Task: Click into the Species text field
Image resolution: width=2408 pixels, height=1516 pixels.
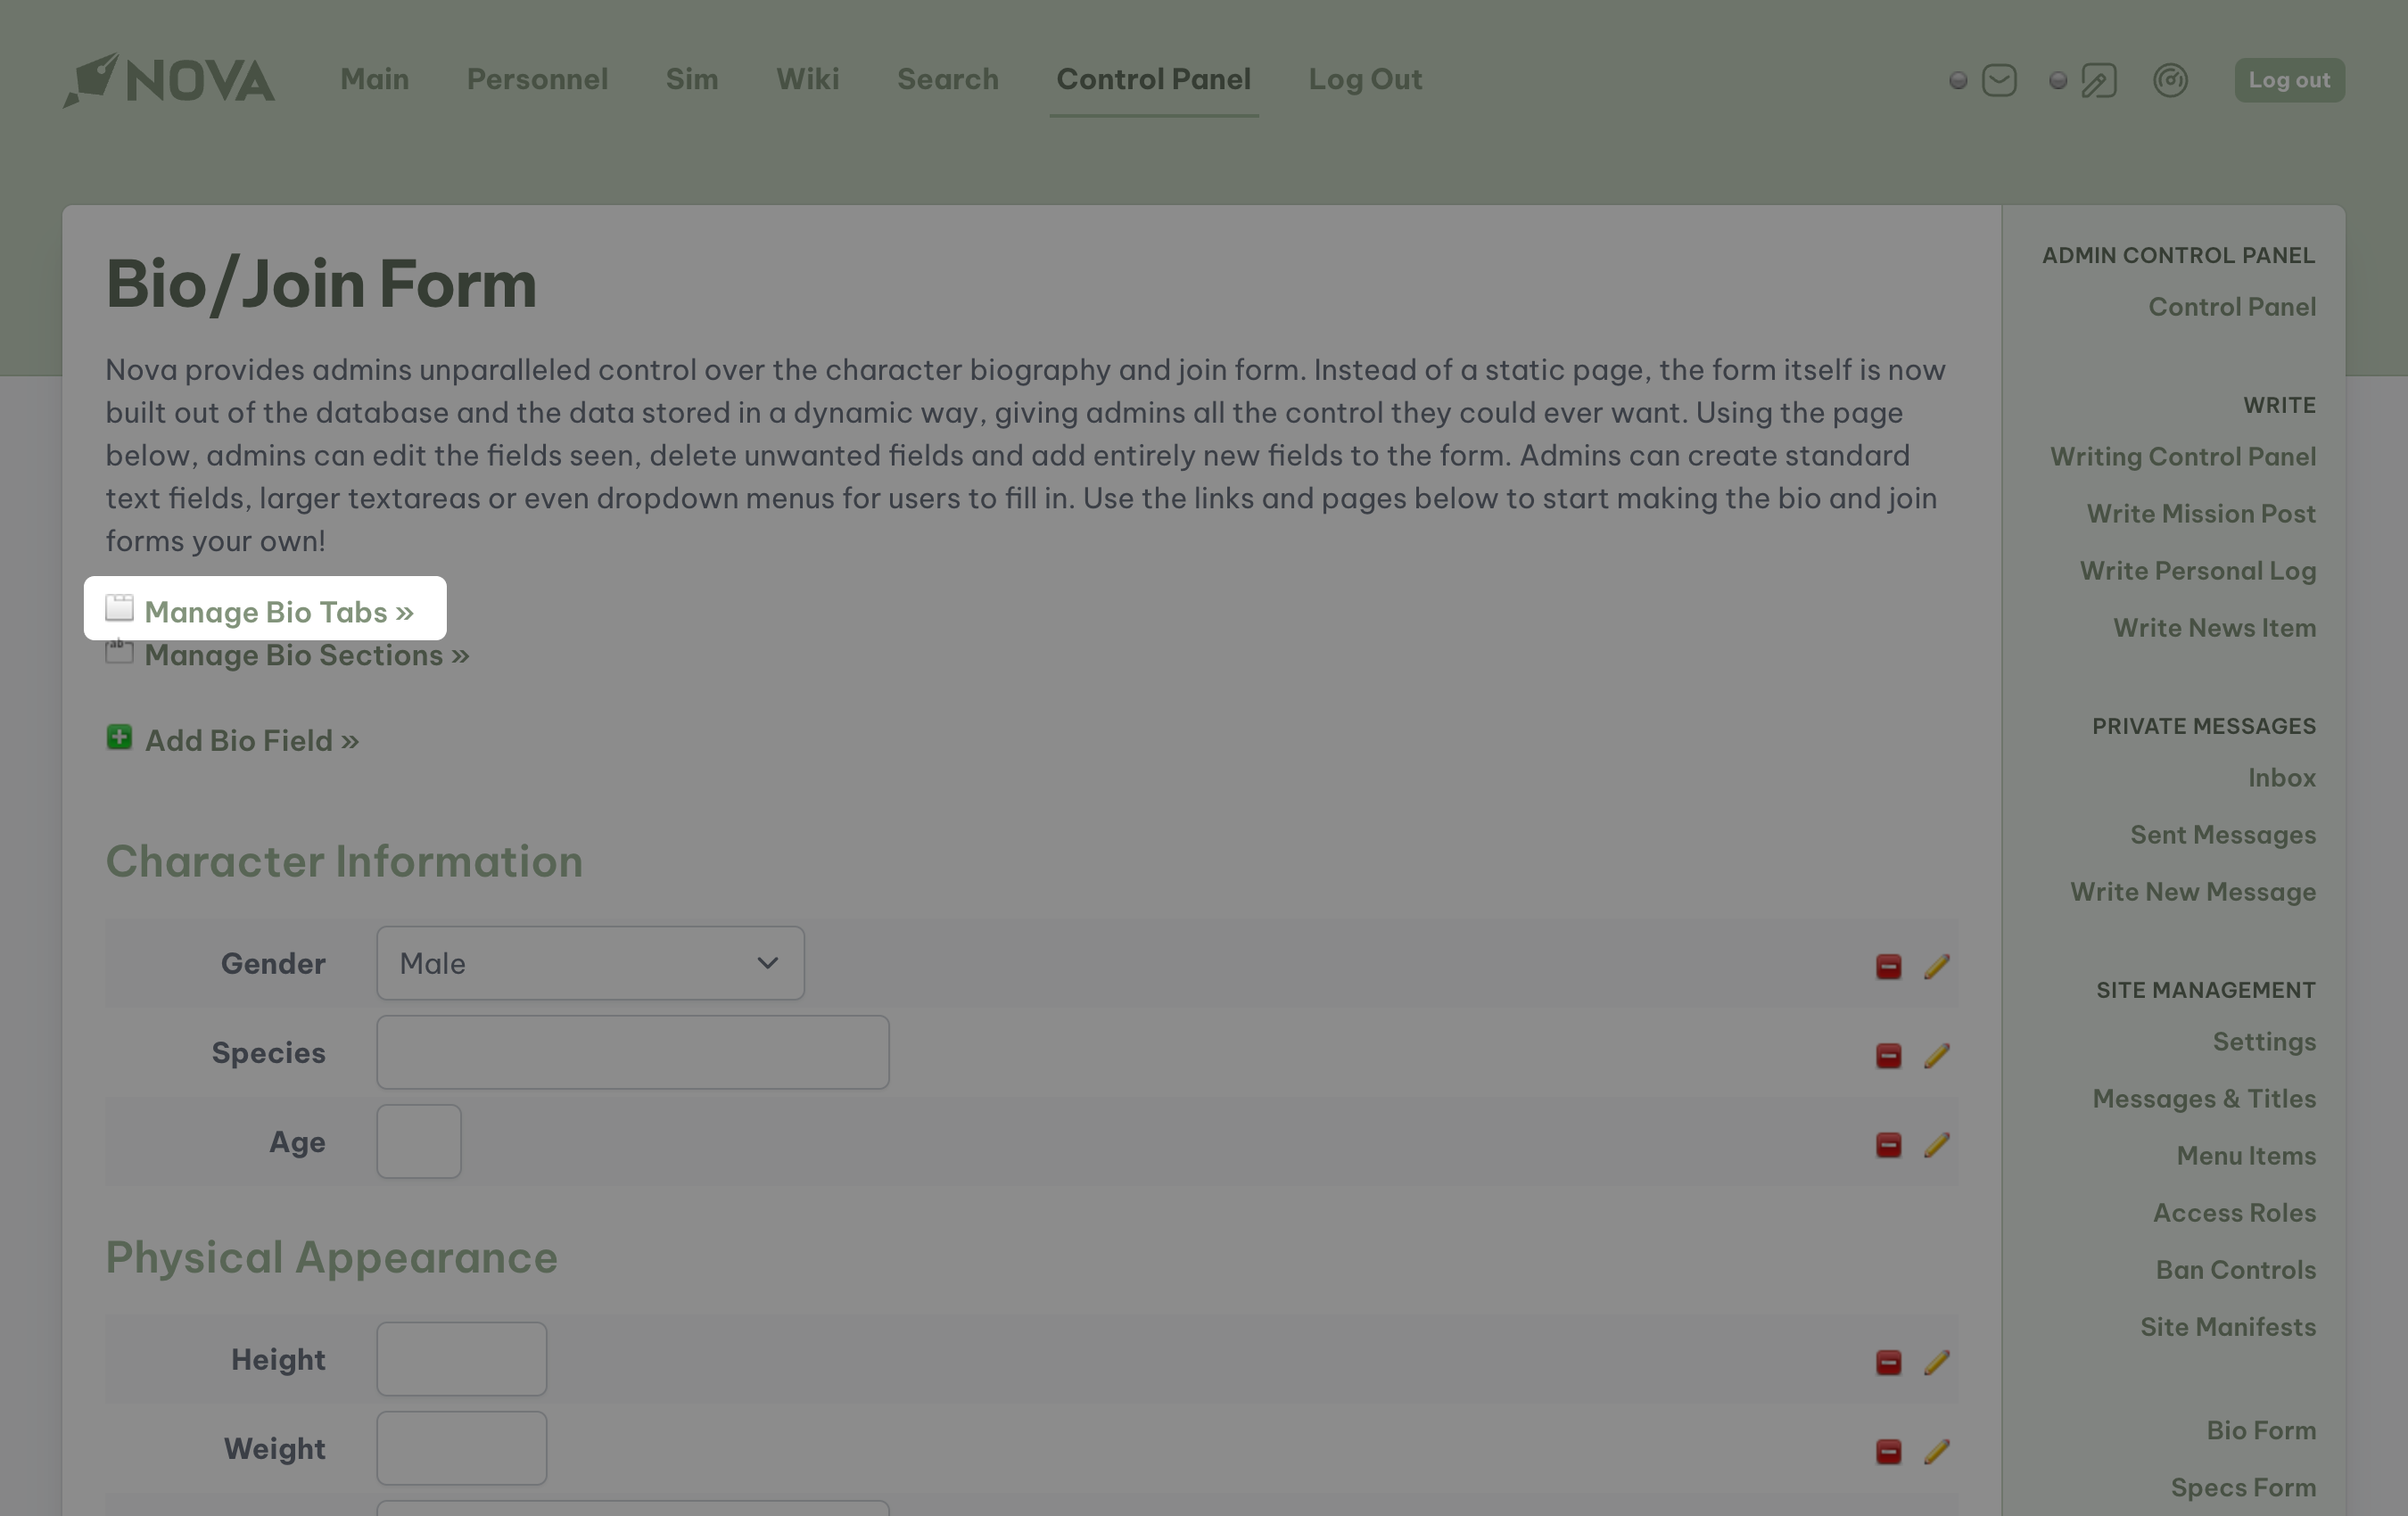Action: coord(632,1052)
